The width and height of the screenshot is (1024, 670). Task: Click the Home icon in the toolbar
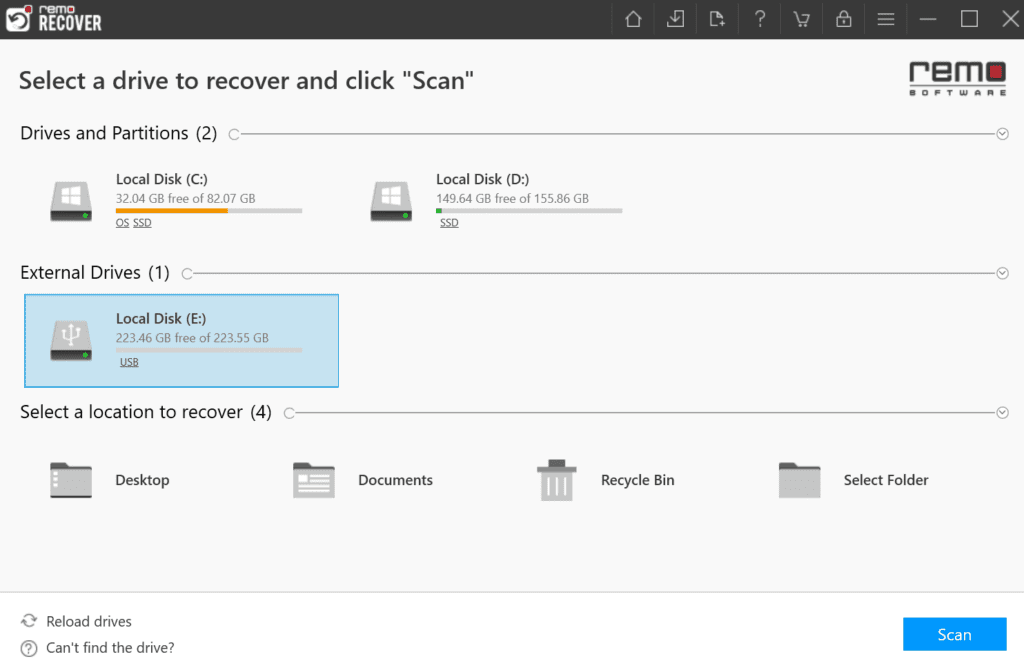(x=632, y=18)
